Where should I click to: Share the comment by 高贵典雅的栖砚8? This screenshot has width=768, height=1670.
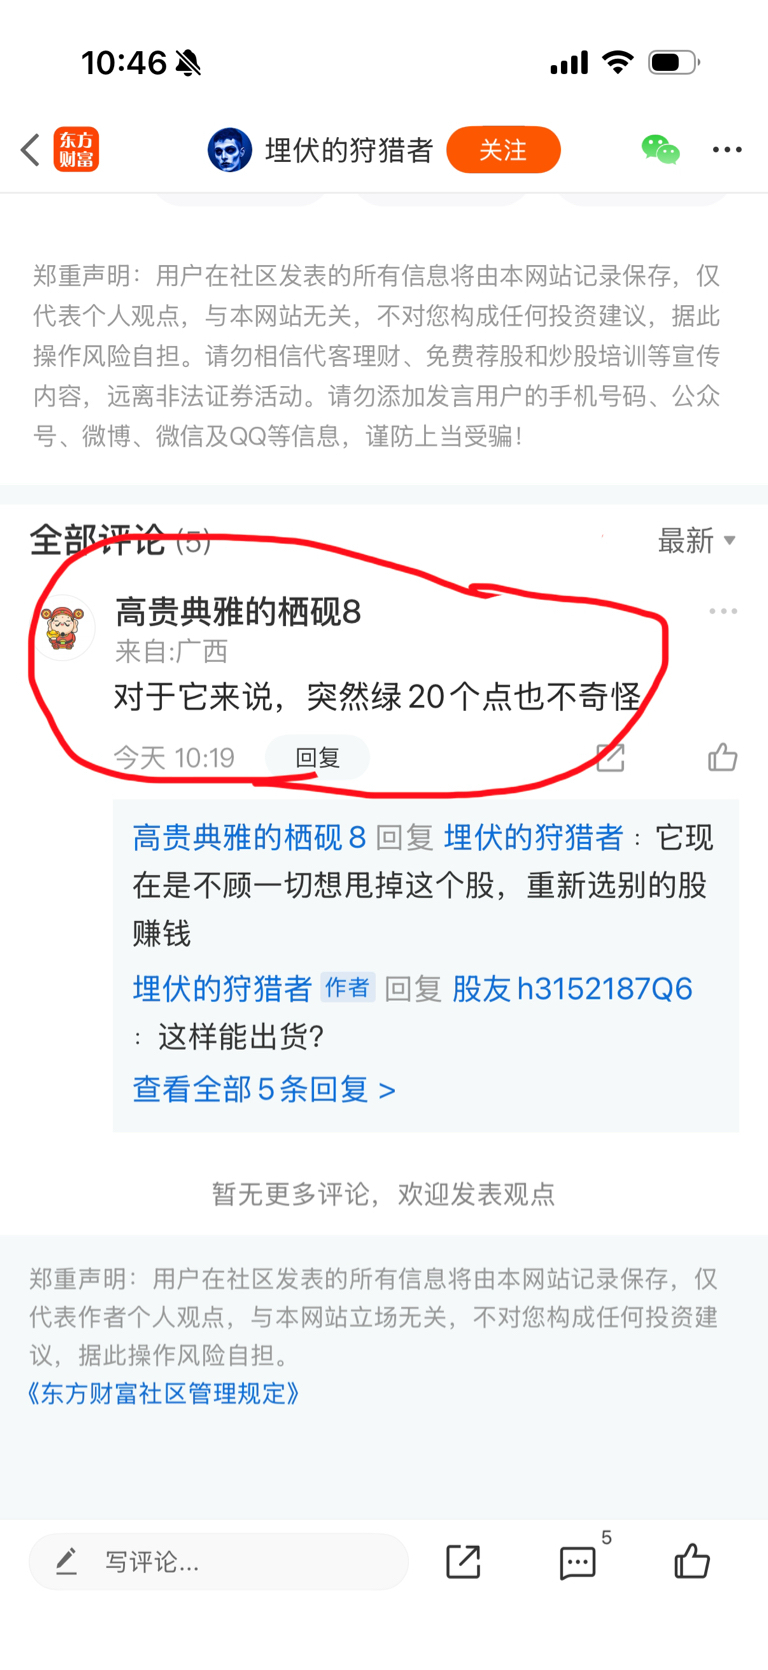[610, 758]
